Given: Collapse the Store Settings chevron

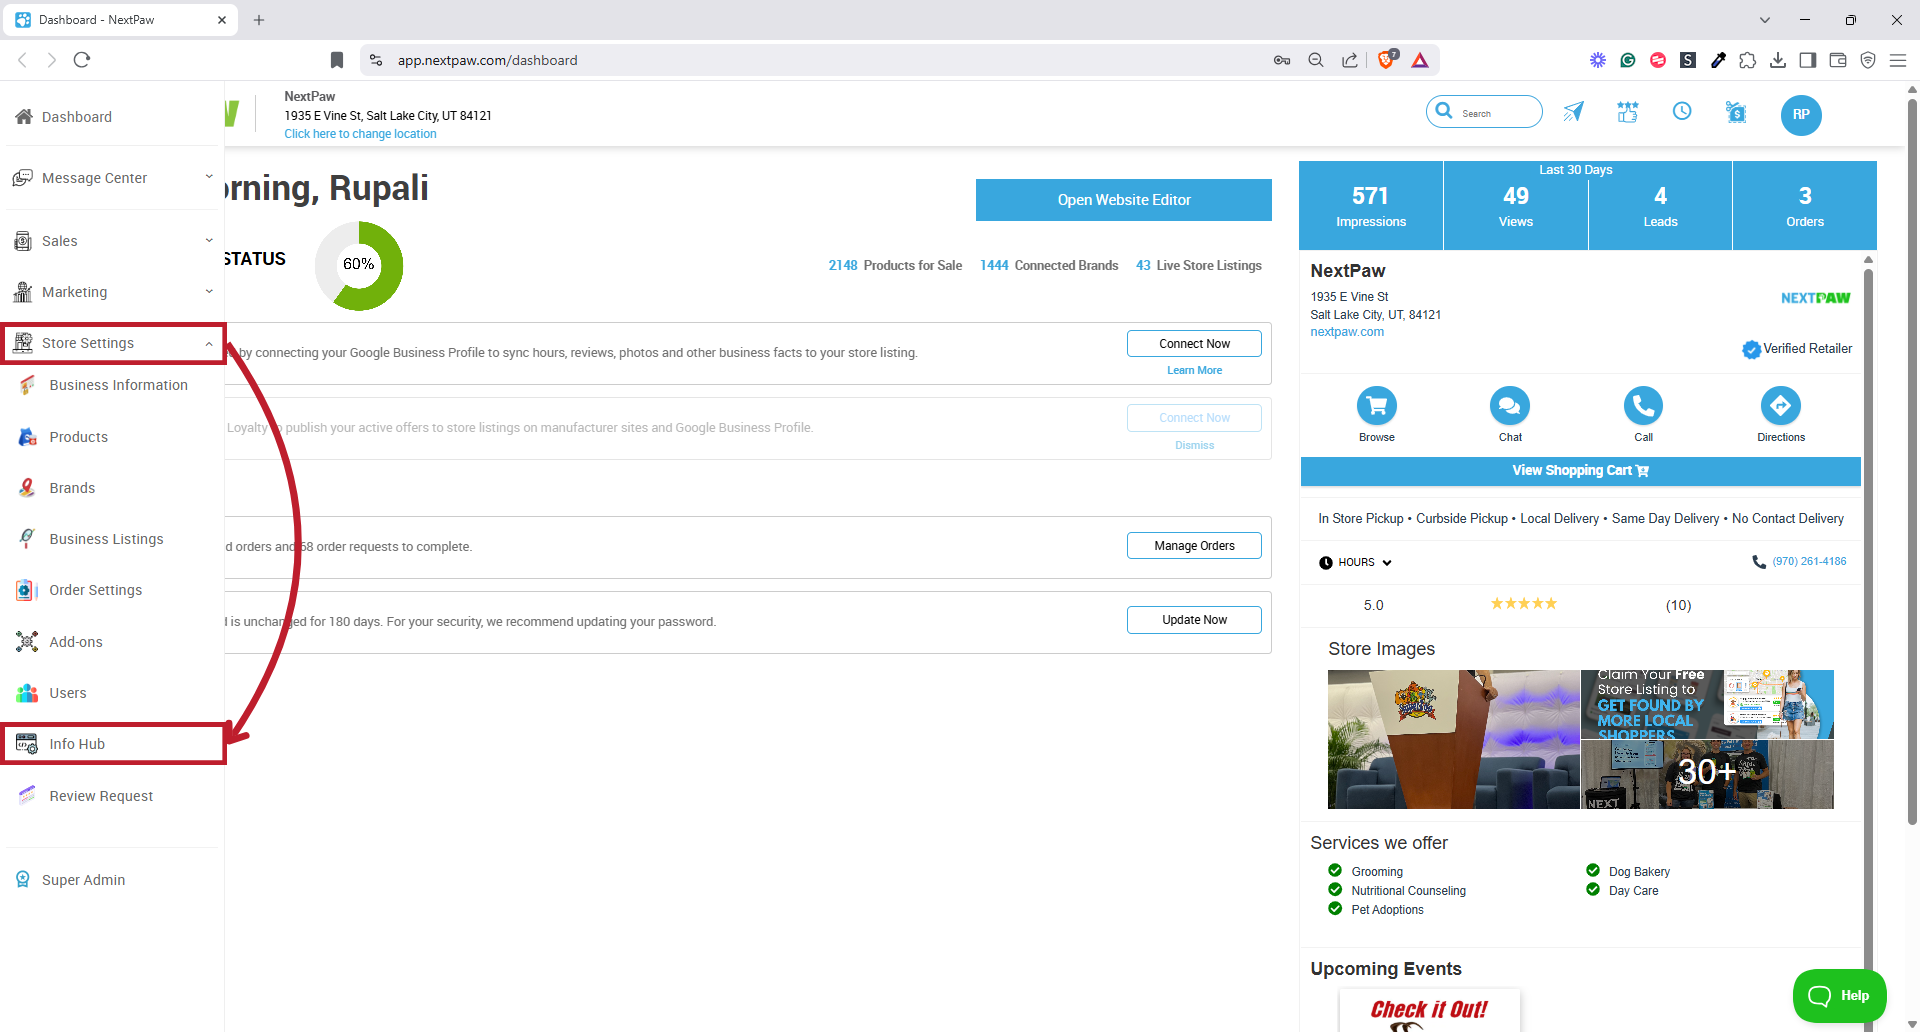Looking at the screenshot, I should pyautogui.click(x=209, y=343).
